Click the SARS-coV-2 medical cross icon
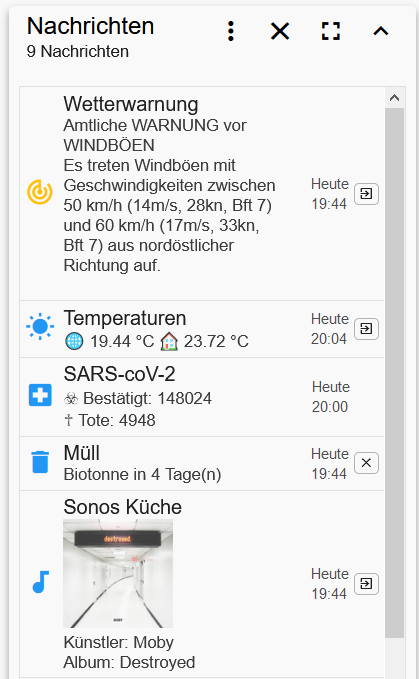 coord(40,395)
